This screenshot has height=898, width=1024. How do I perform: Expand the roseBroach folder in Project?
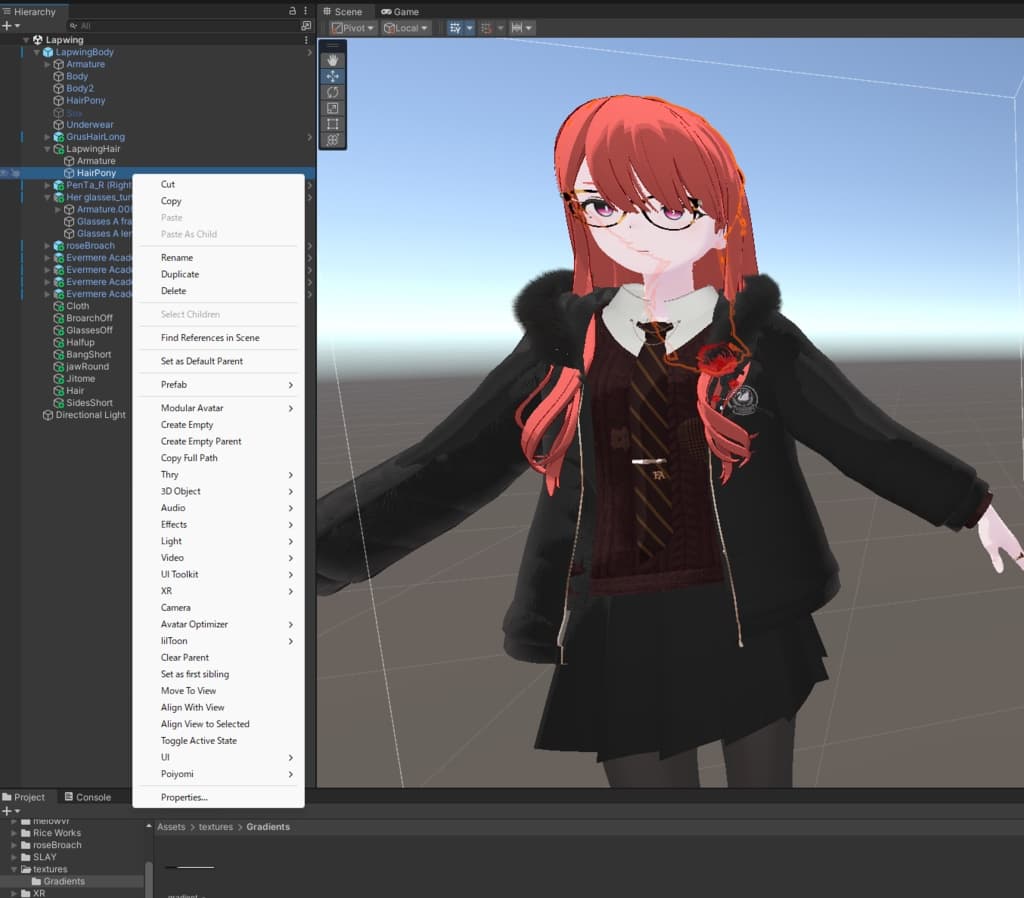14,845
